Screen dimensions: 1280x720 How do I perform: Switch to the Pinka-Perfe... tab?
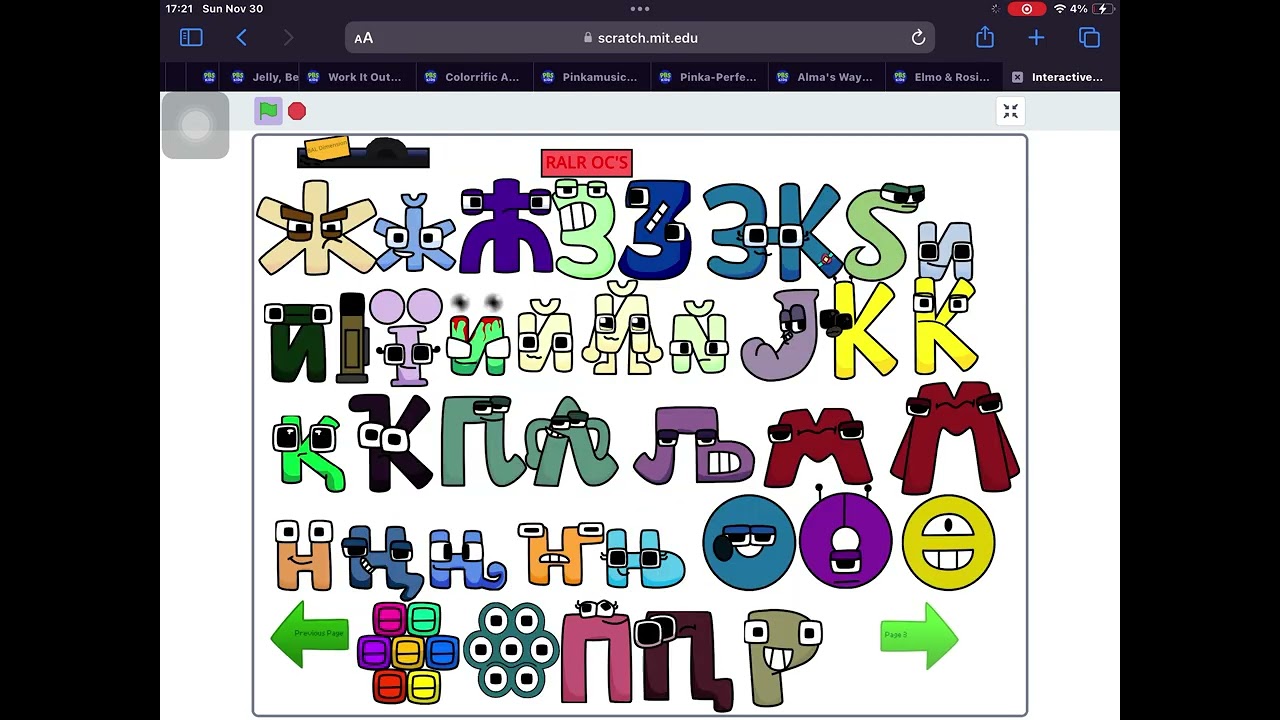point(708,77)
